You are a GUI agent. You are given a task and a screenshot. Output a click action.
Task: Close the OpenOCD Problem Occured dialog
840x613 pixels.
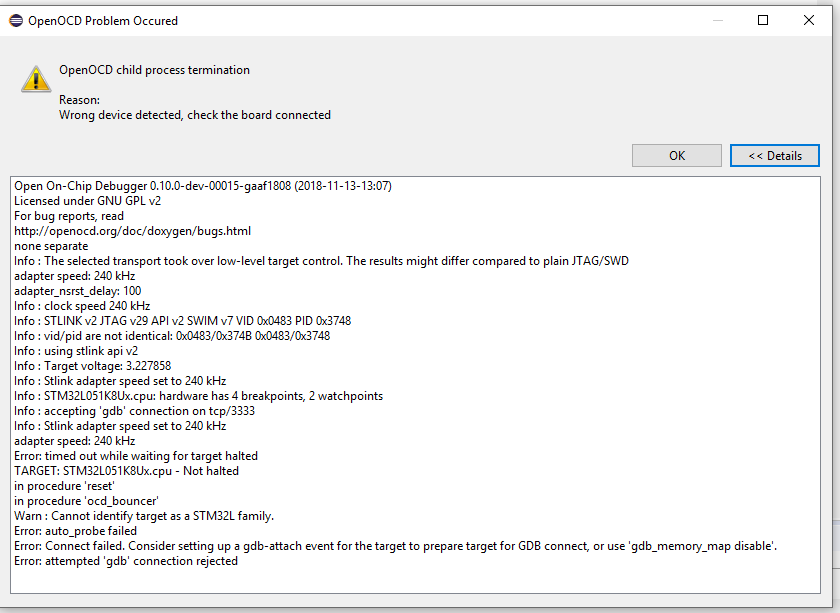pos(809,20)
